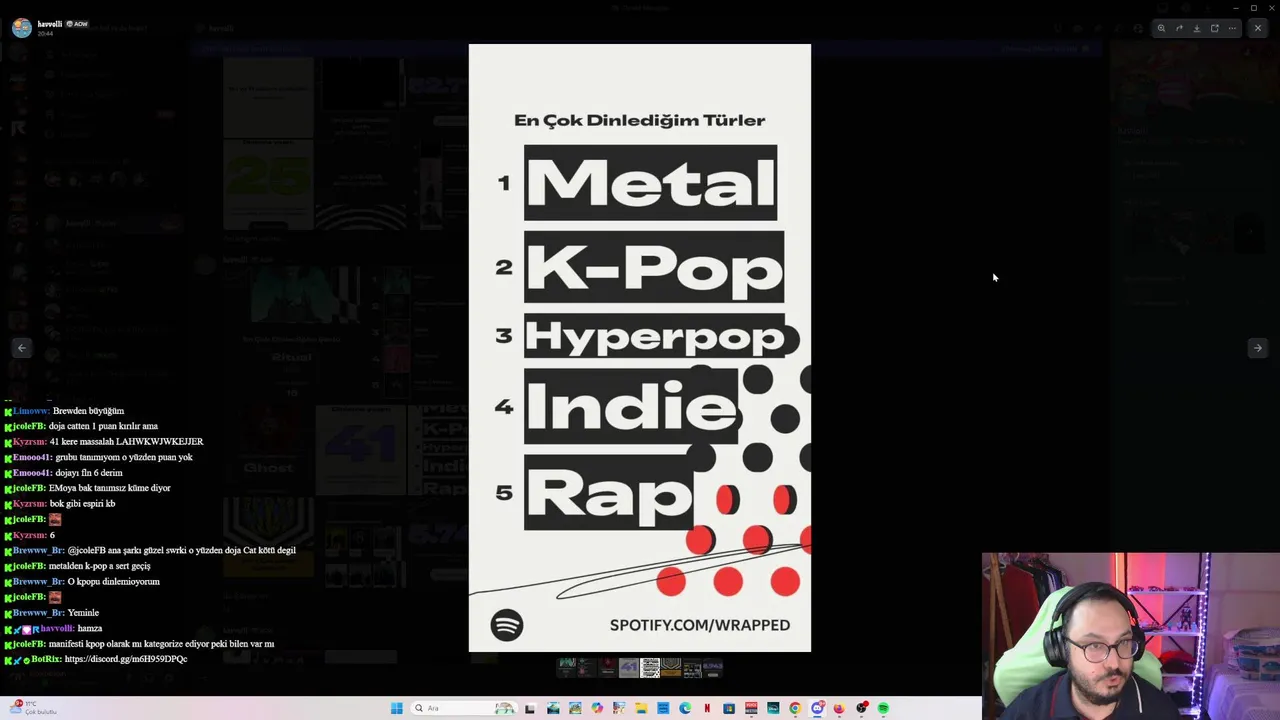Select the dark red third thumbnail in strip
The height and width of the screenshot is (720, 1280).
coord(608,668)
